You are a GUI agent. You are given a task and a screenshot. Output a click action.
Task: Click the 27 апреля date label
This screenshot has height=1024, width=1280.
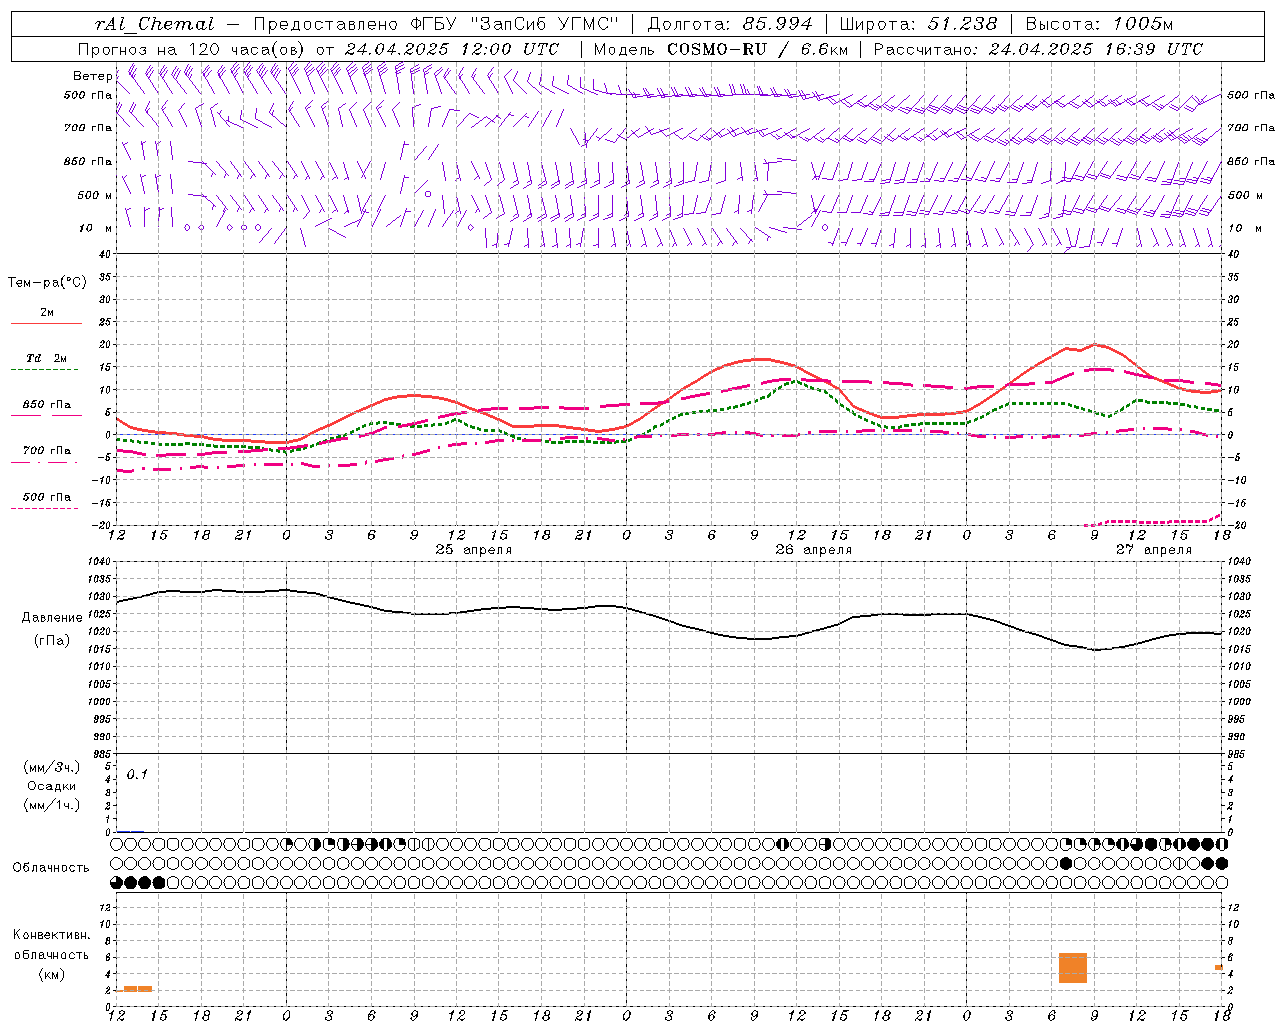[x=1154, y=549]
